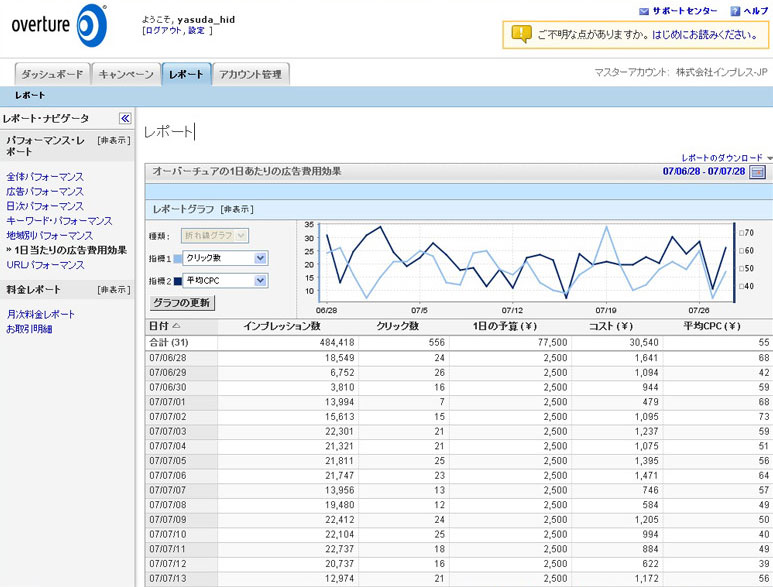Open the 指標1 クリック数 dropdown
Screen dimensions: 773x587
tap(260, 258)
